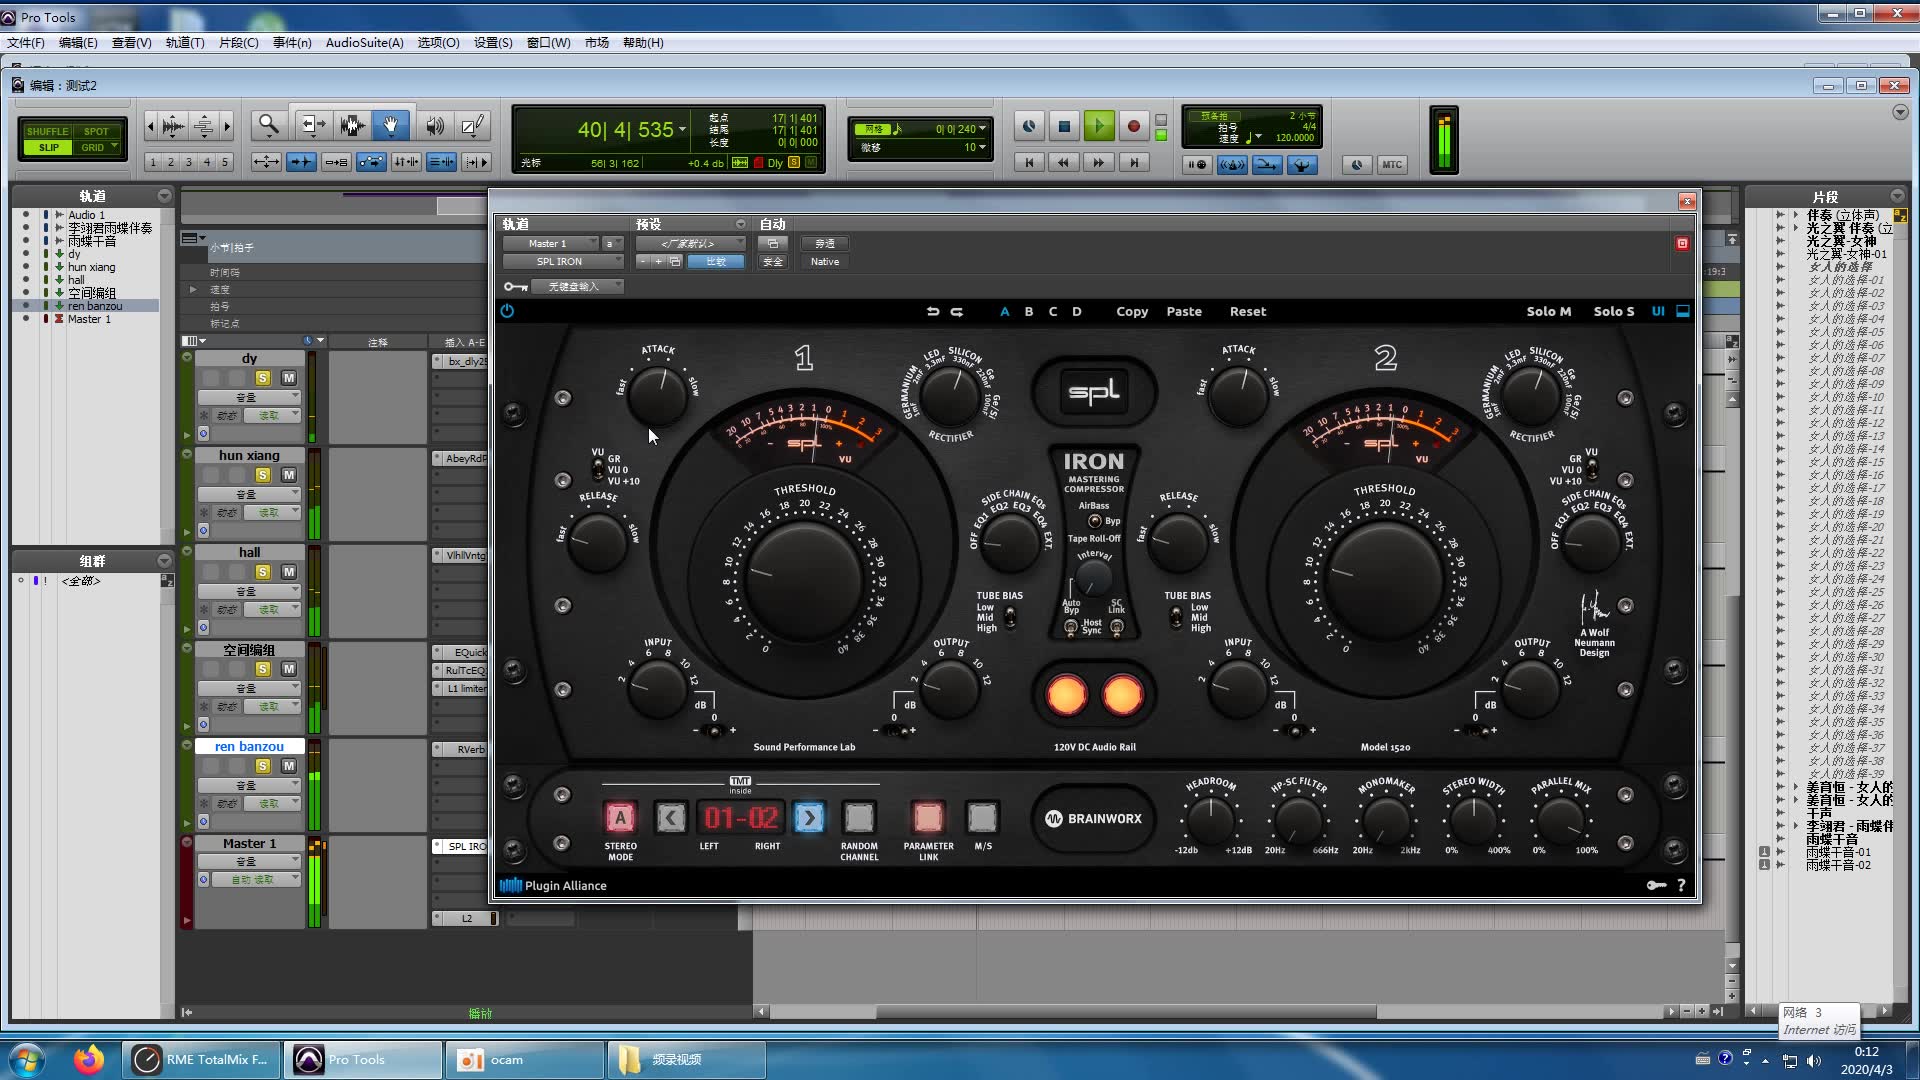Open the 窗口(W) menu
This screenshot has height=1080, width=1920.
(548, 43)
